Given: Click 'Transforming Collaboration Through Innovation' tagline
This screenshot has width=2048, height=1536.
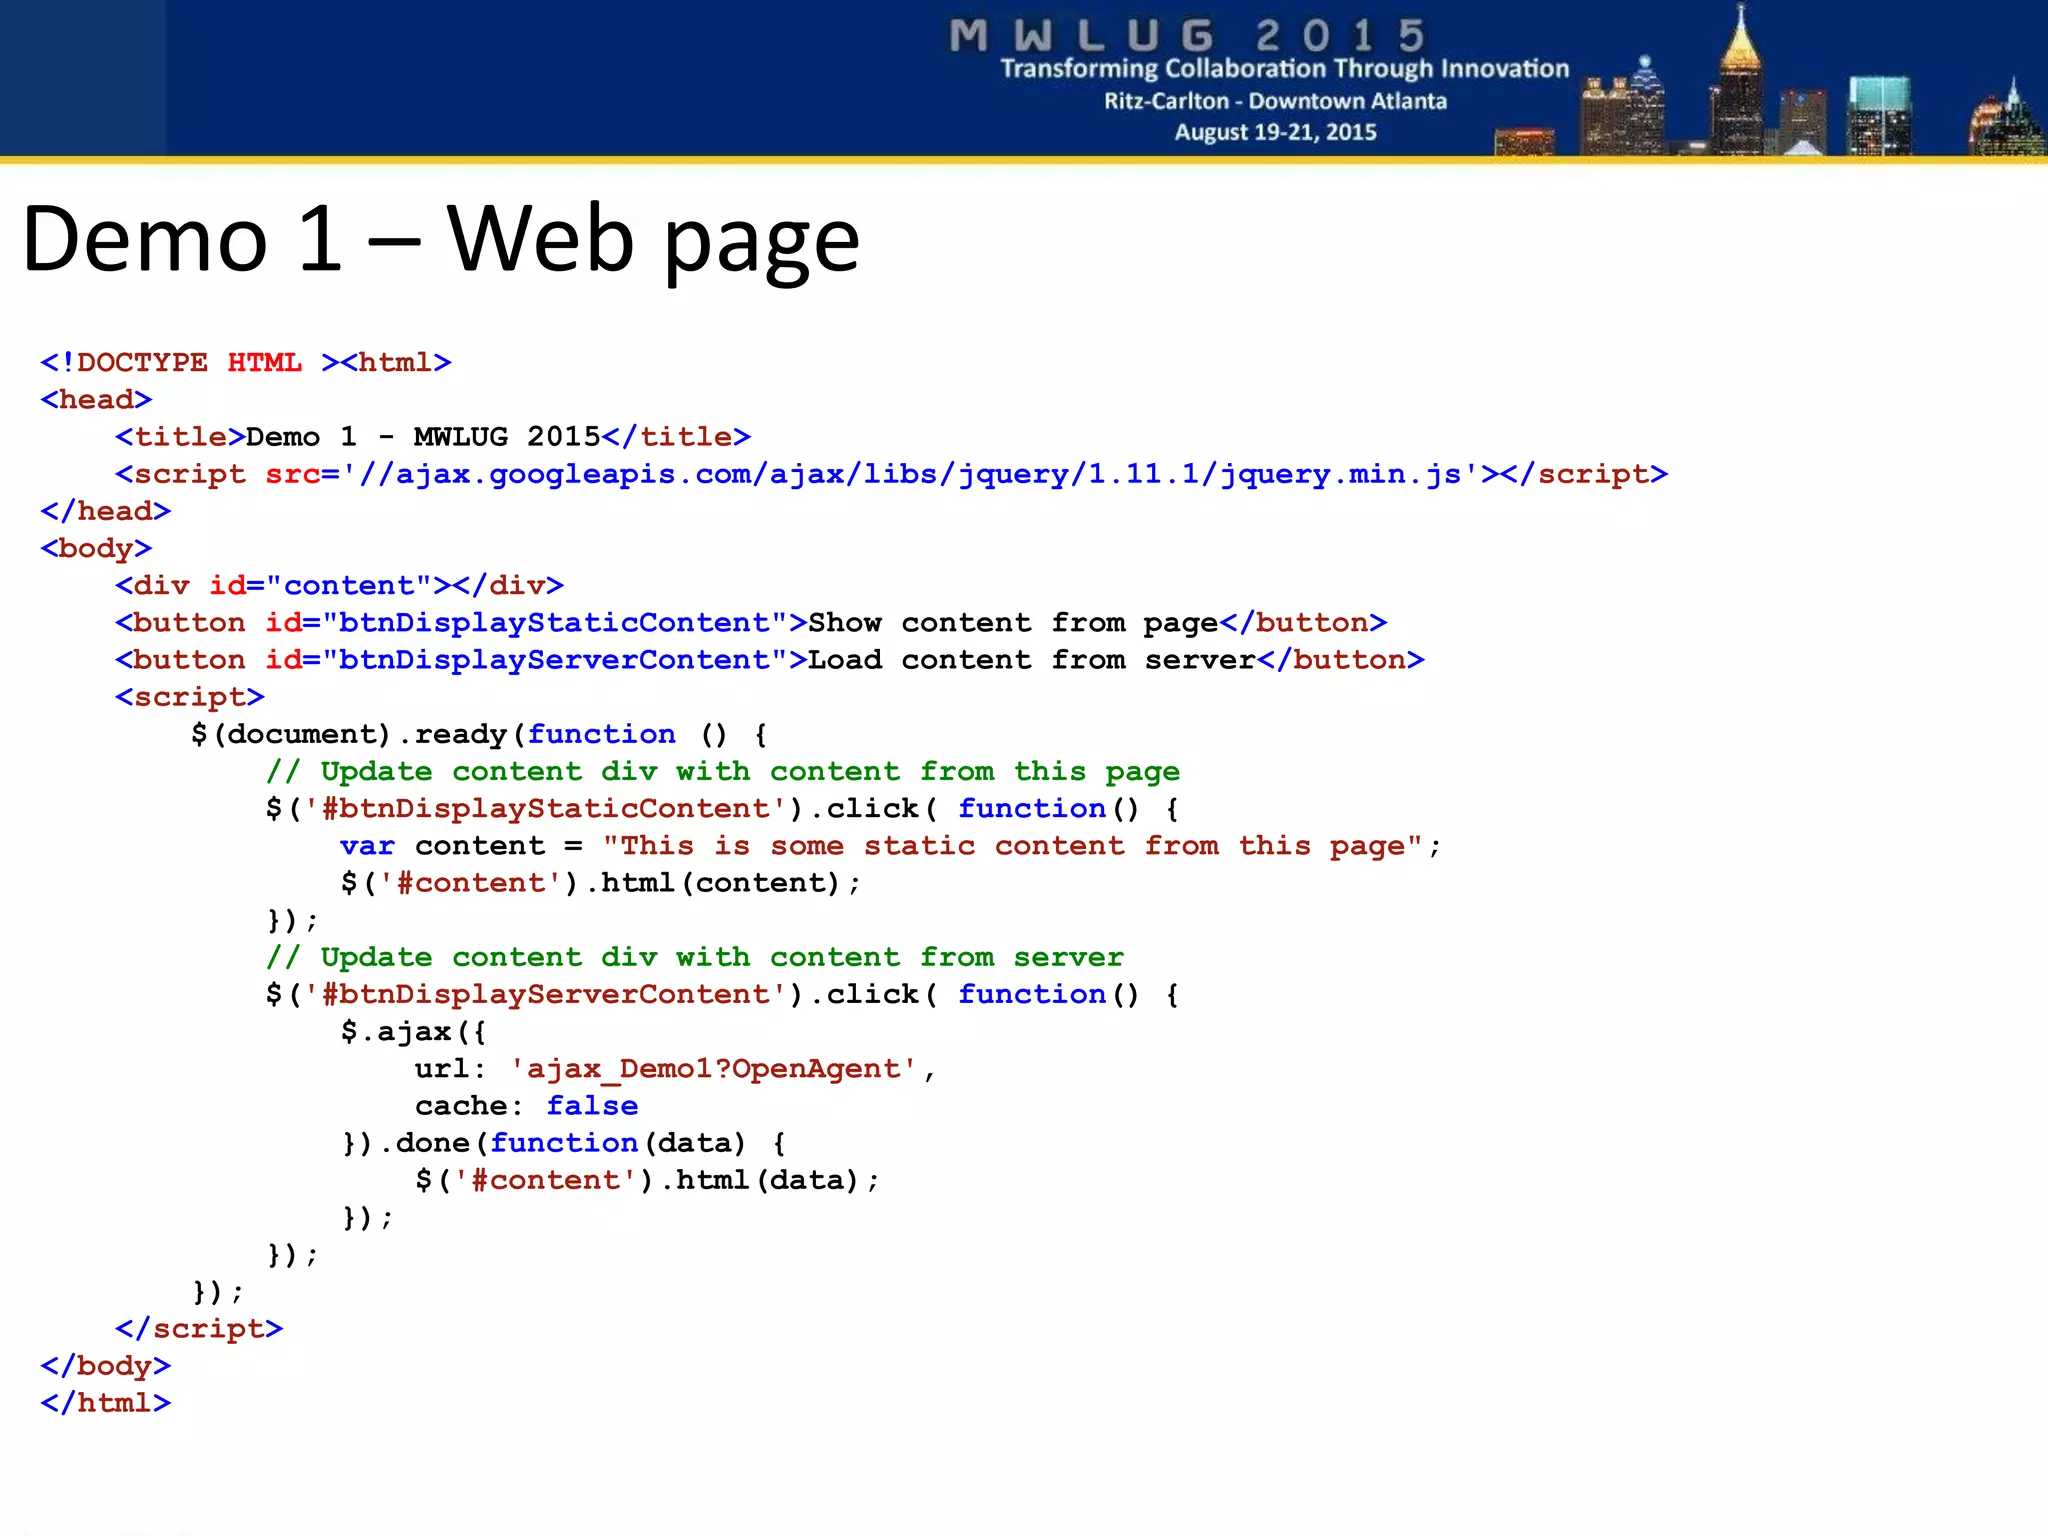Looking at the screenshot, I should pos(1285,69).
